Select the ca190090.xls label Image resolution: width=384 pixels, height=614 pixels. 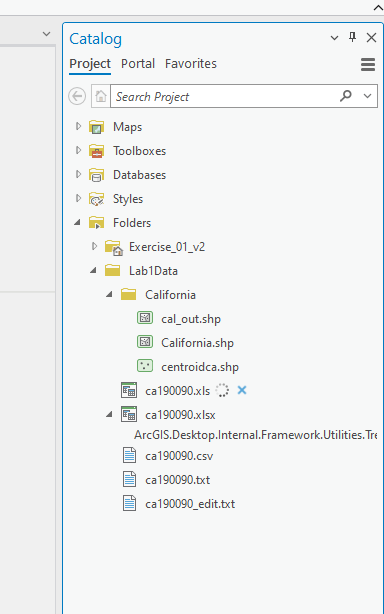tap(177, 391)
